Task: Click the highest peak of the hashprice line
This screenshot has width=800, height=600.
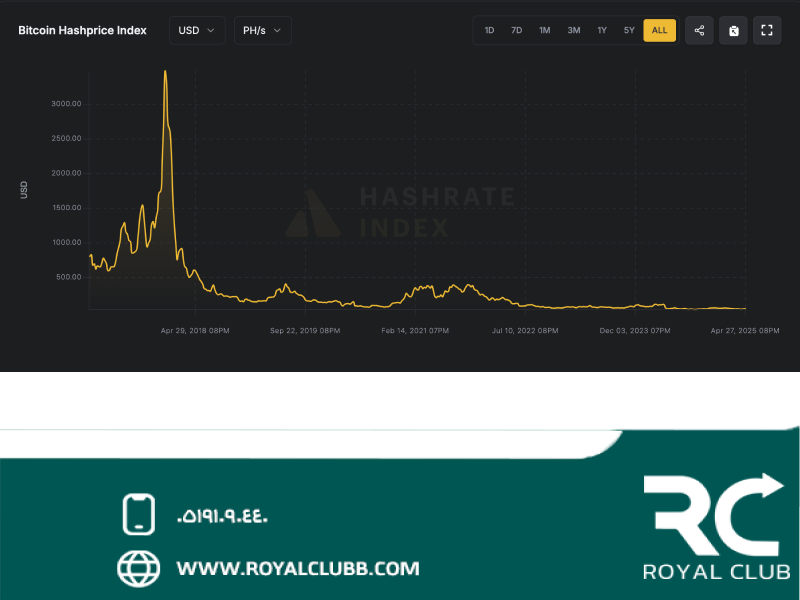Action: pos(165,71)
